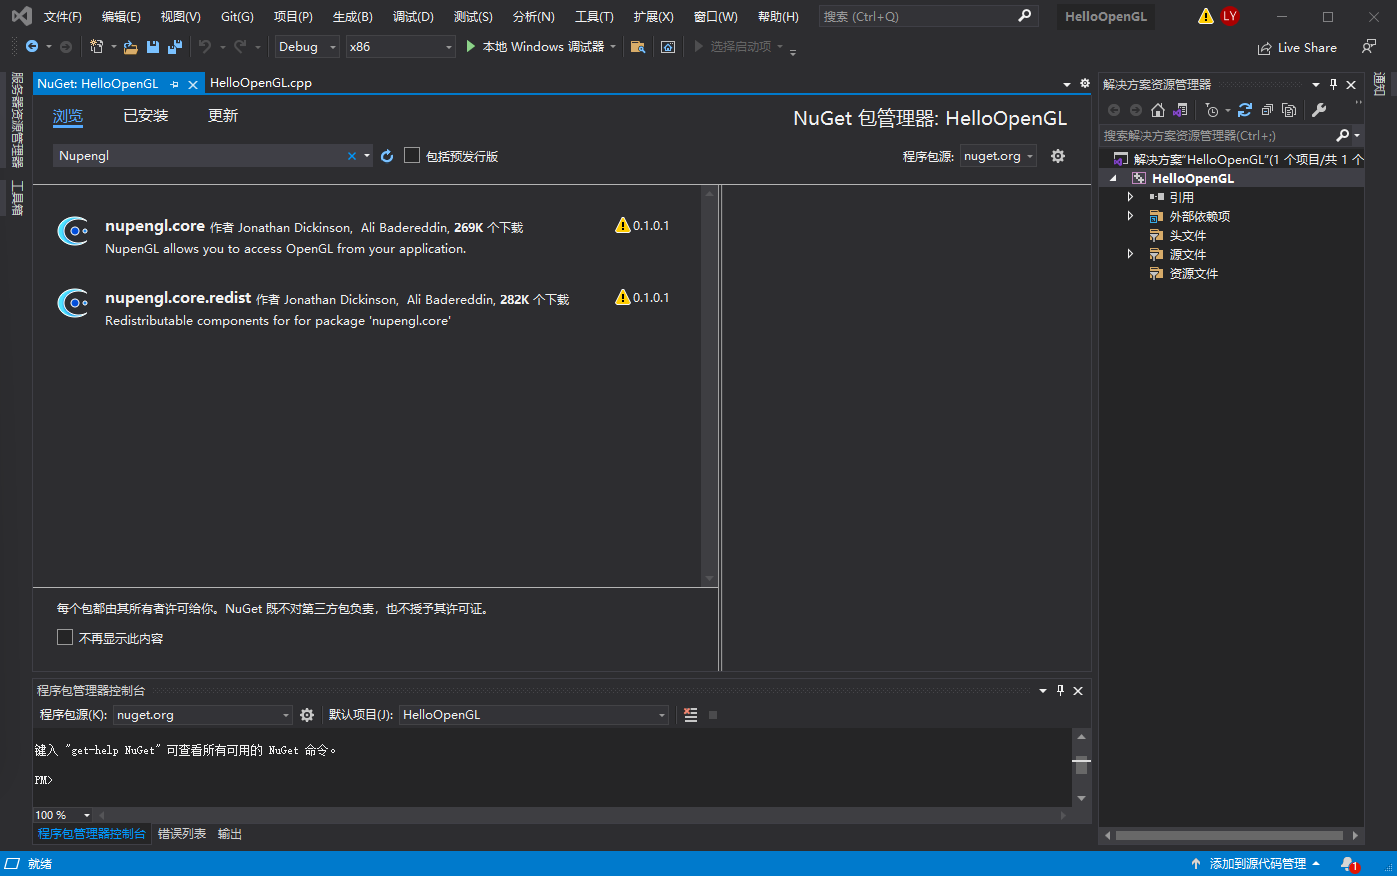
Task: Refresh the NuGet package search results
Action: coord(387,156)
